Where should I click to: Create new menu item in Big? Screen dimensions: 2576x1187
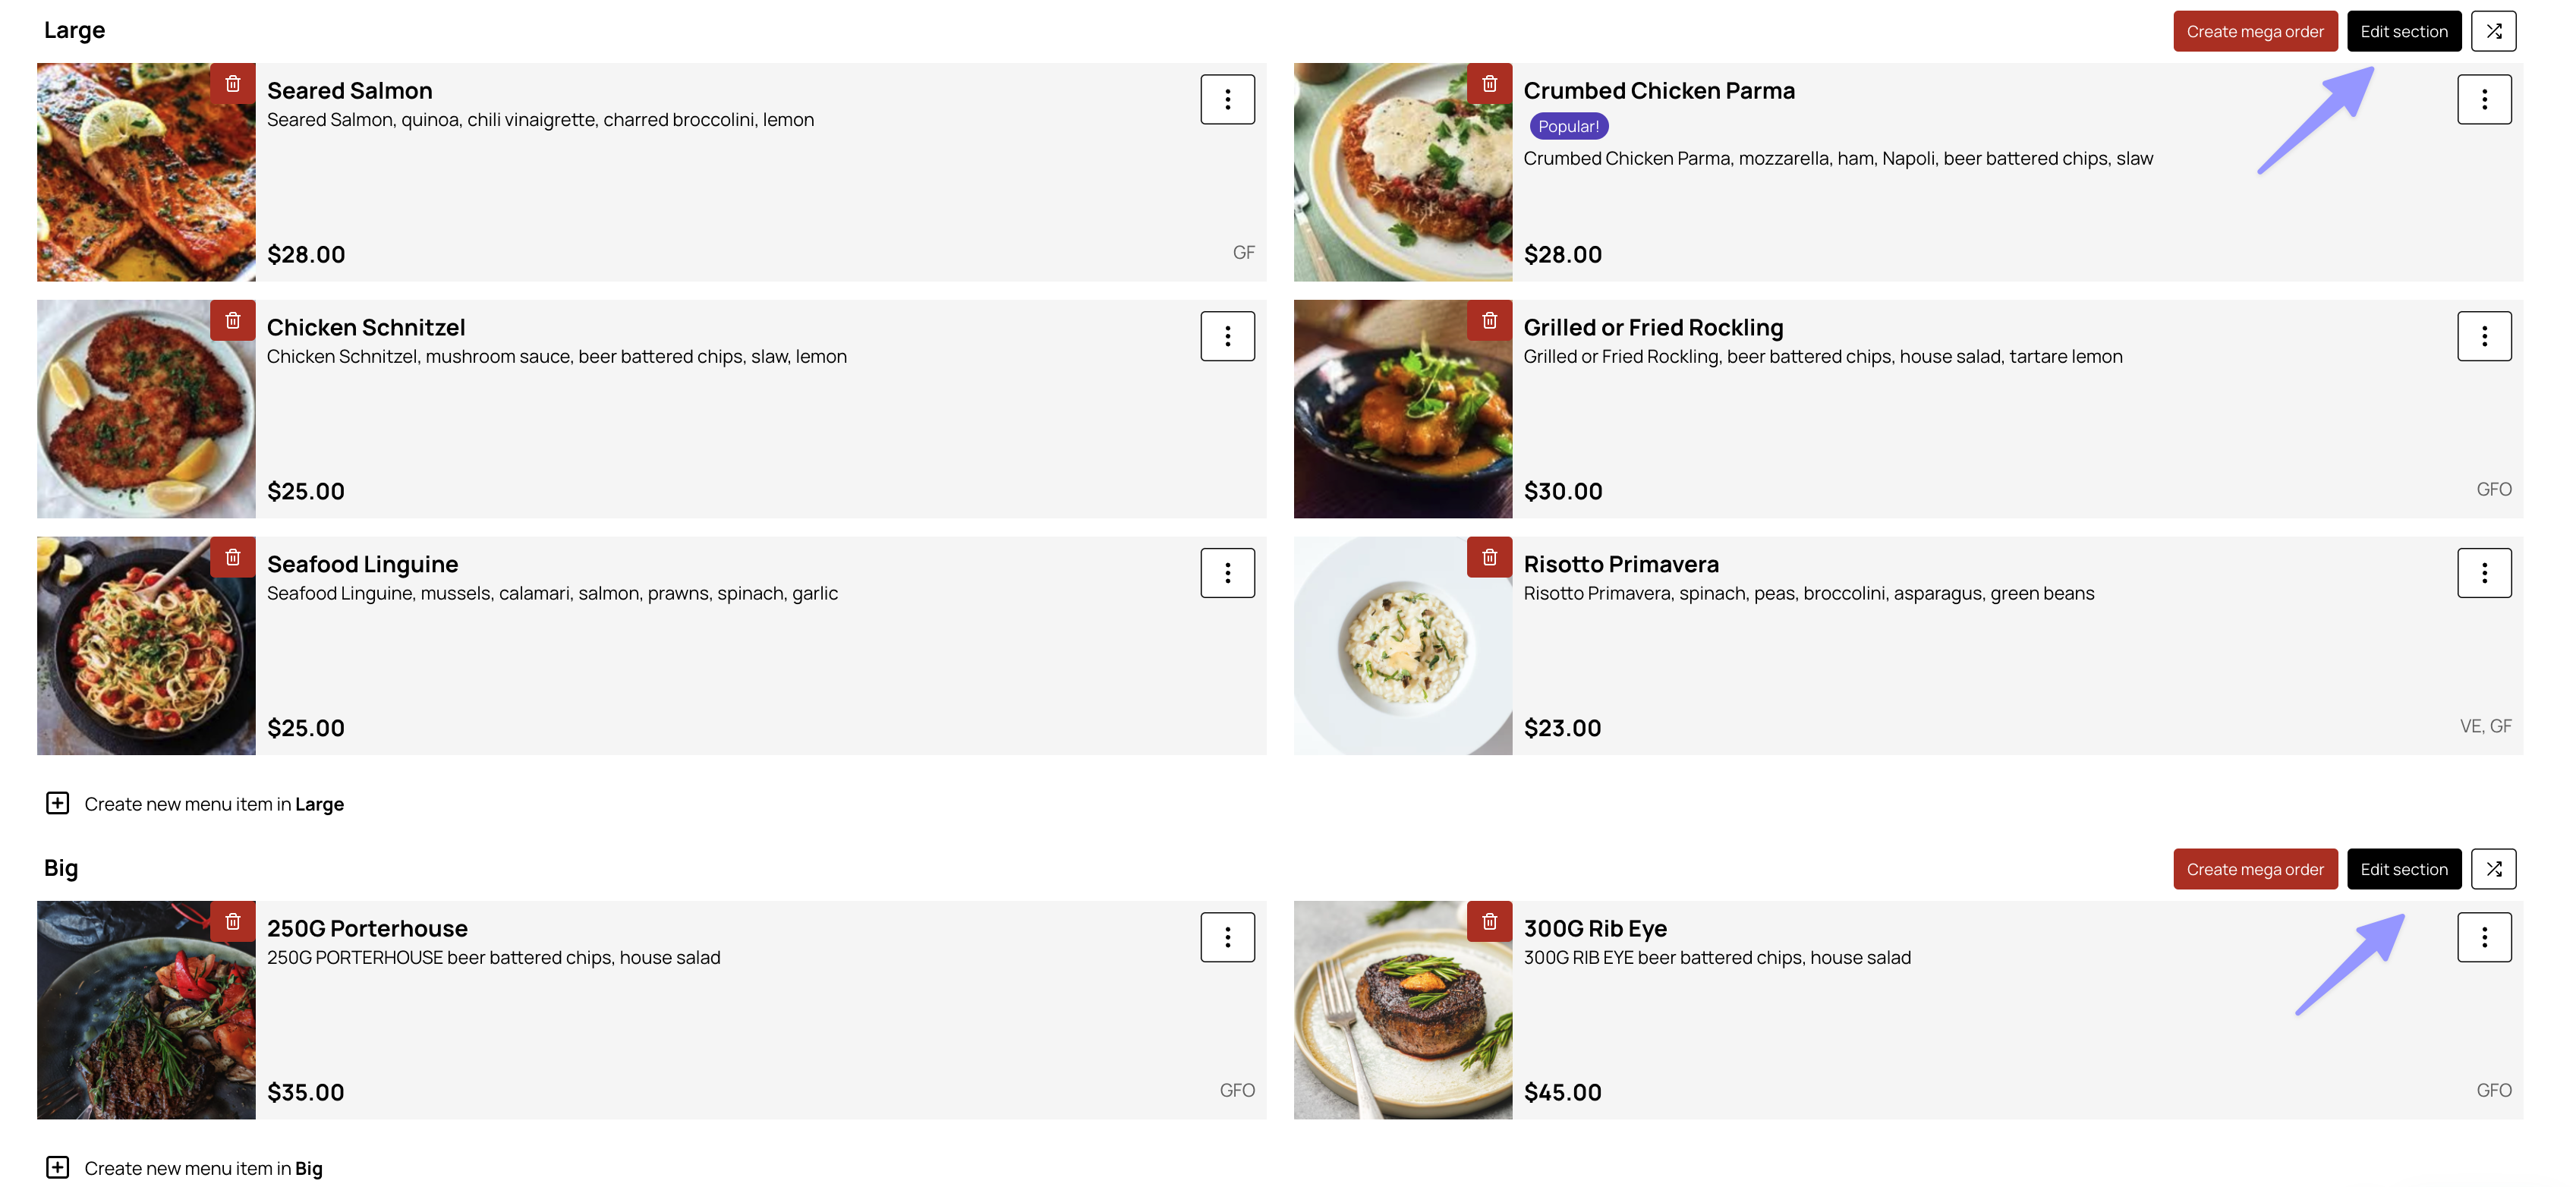(x=184, y=1168)
